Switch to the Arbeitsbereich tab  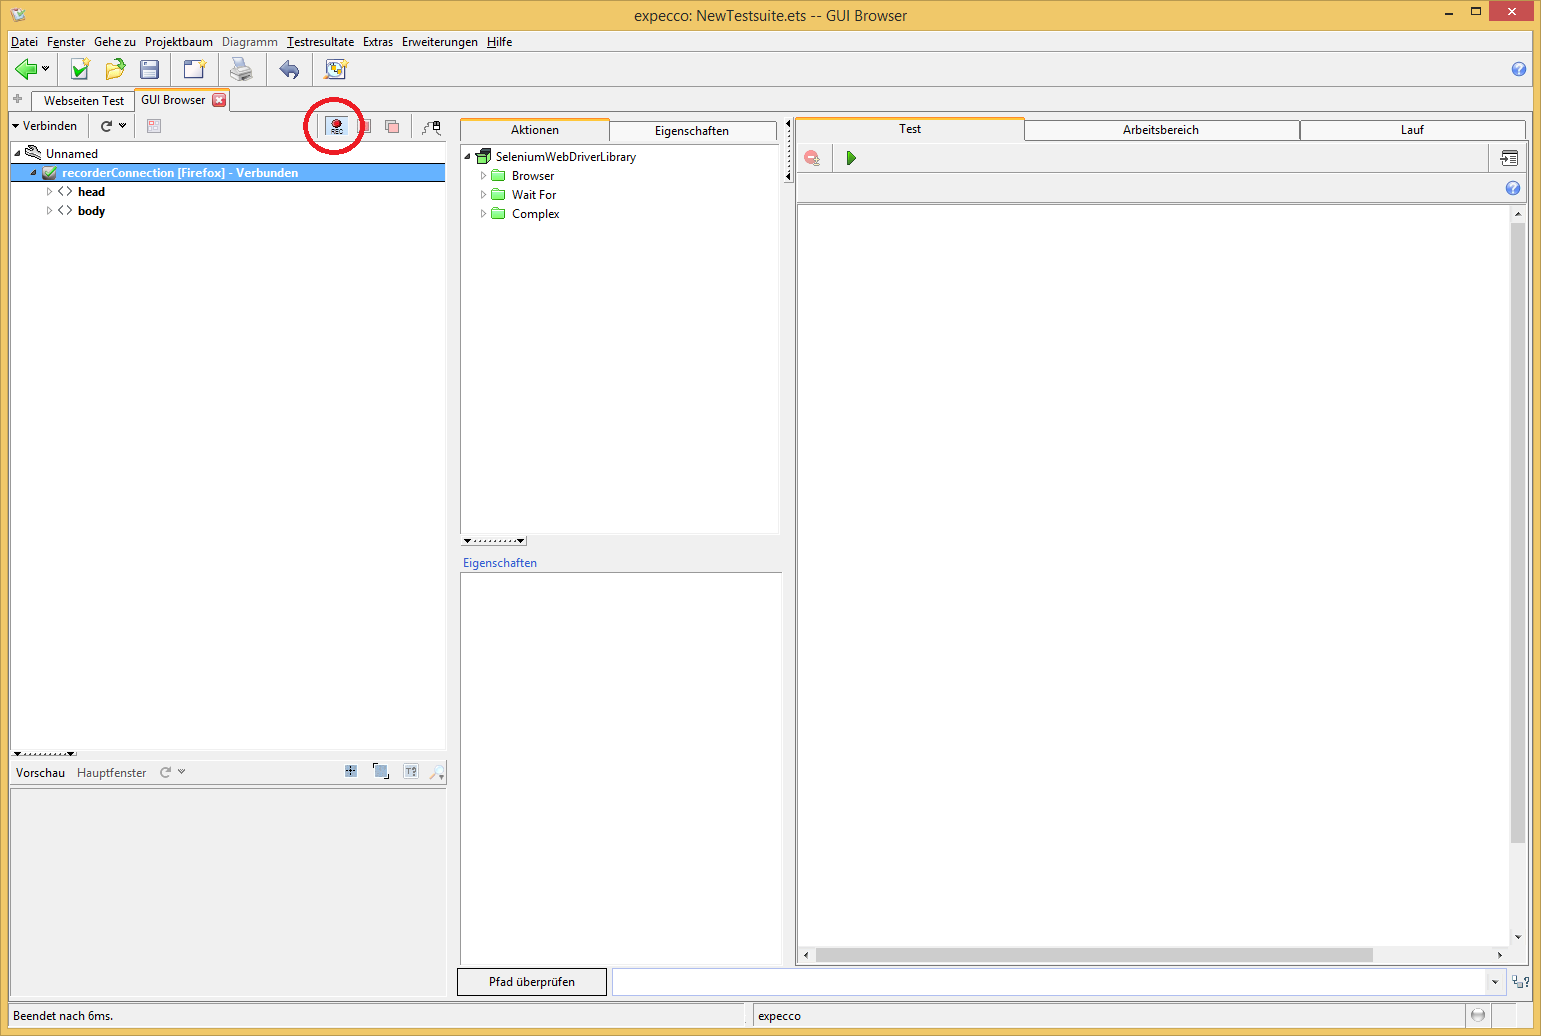tap(1160, 130)
